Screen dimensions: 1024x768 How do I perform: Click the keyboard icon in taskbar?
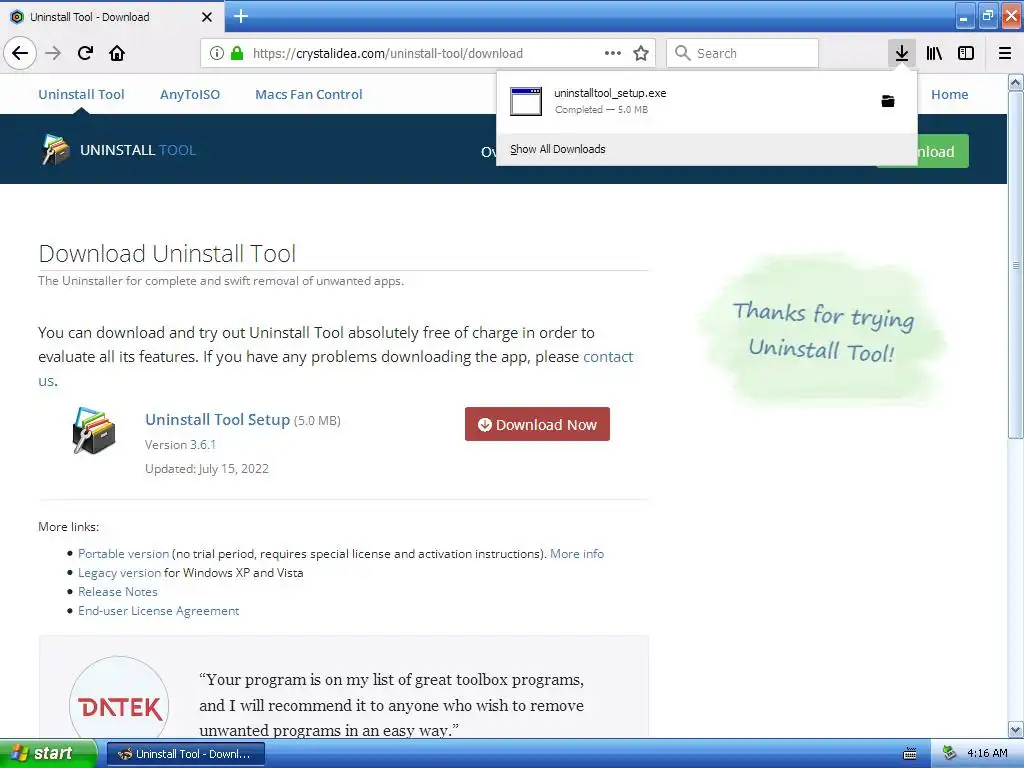(x=910, y=754)
